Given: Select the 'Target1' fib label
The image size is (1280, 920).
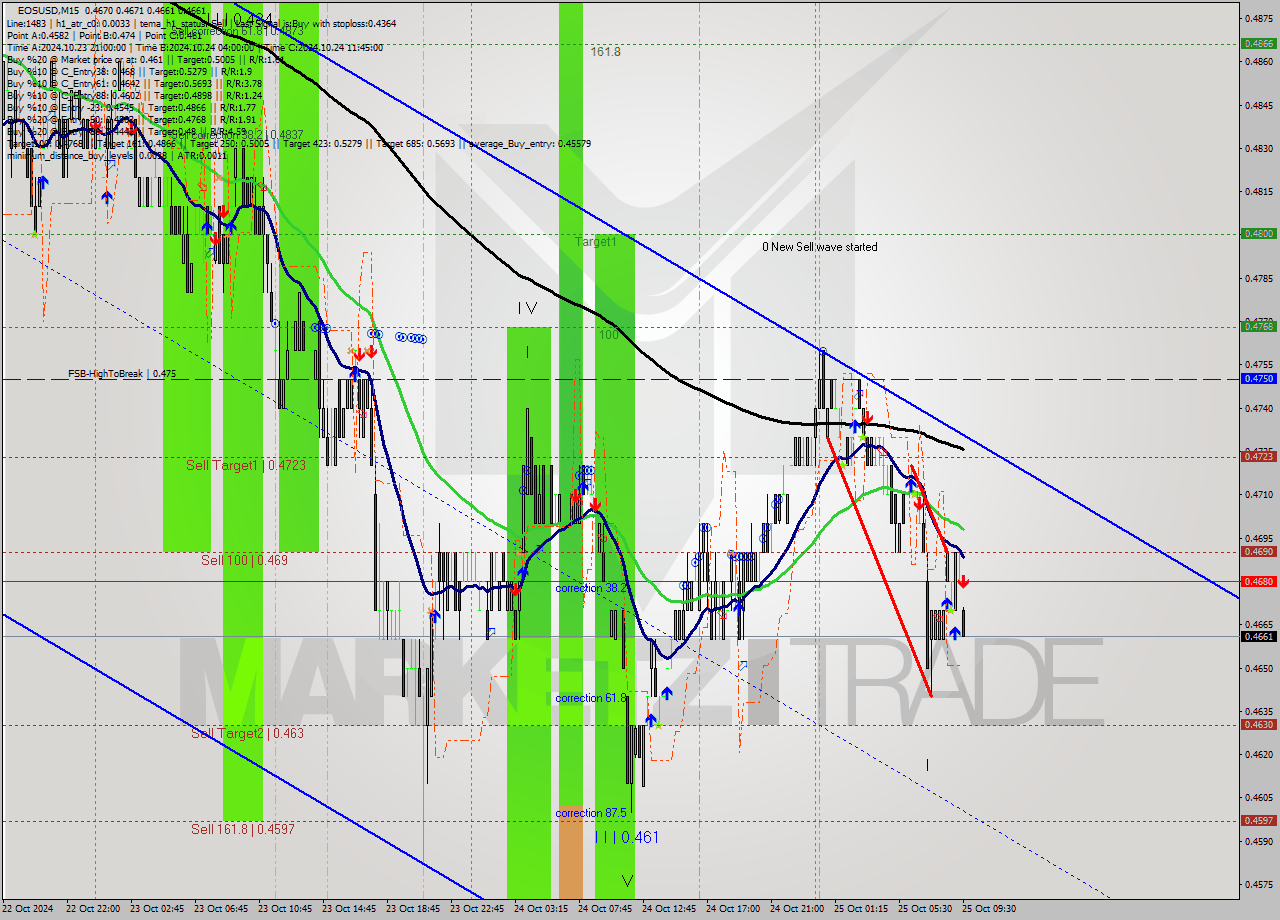Looking at the screenshot, I should point(596,242).
